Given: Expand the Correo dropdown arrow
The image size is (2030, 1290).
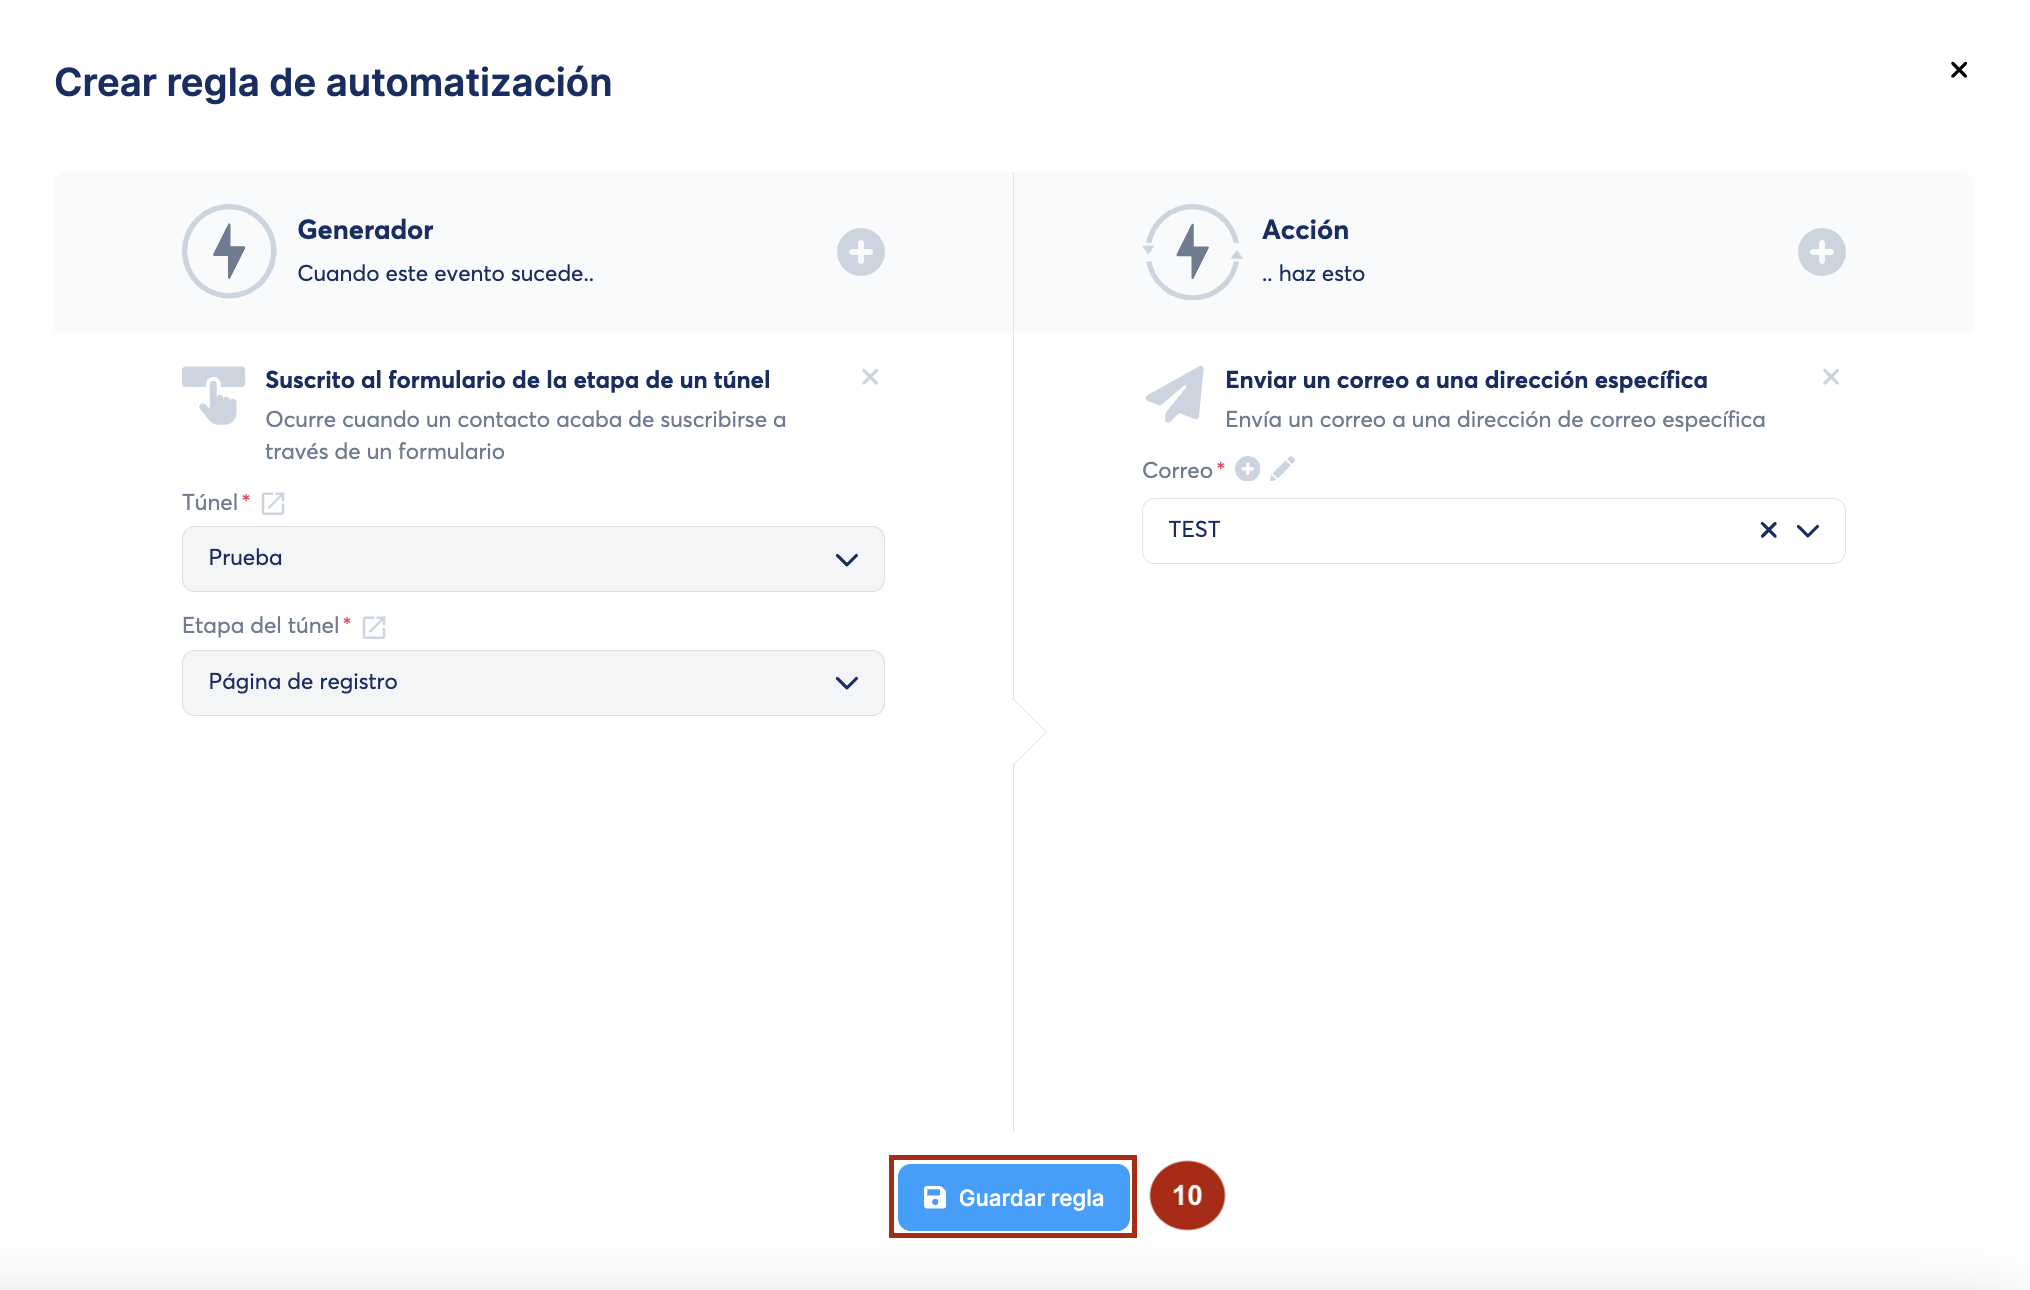Looking at the screenshot, I should 1808,530.
